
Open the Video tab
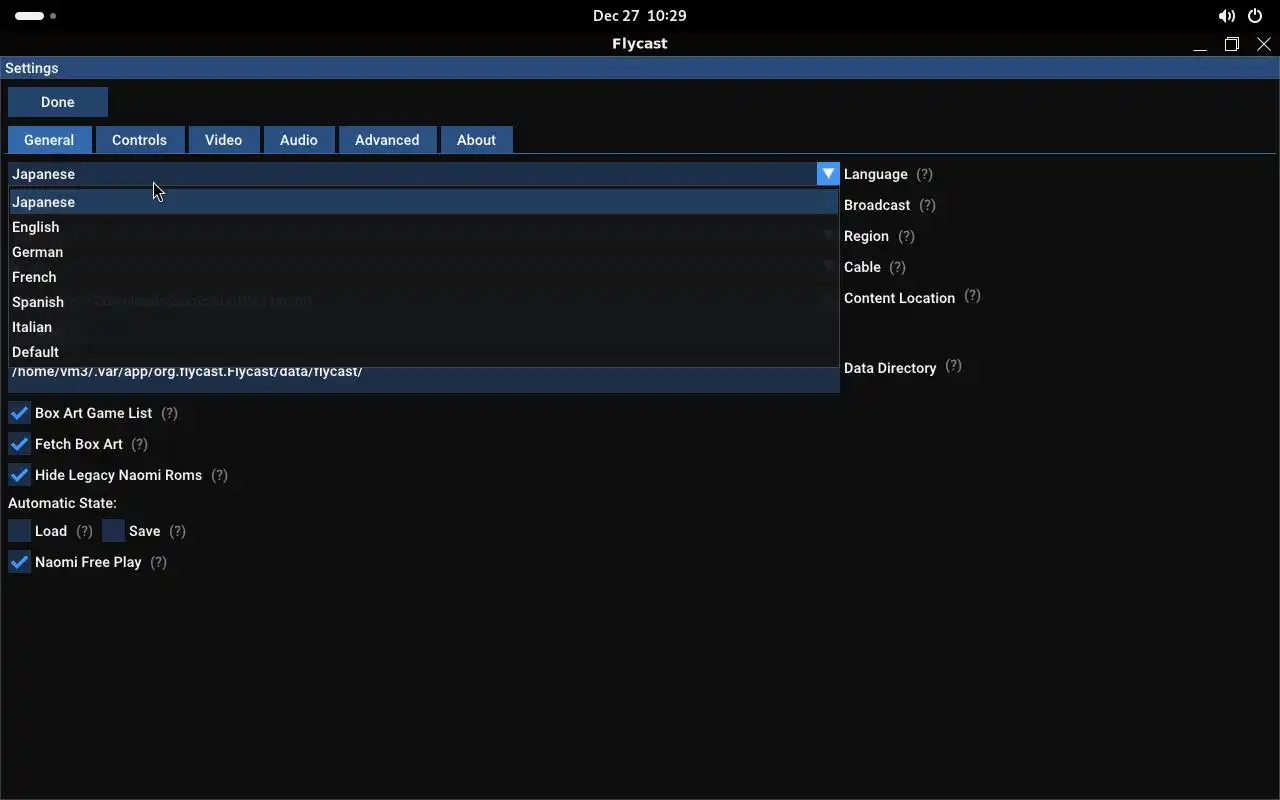(223, 140)
